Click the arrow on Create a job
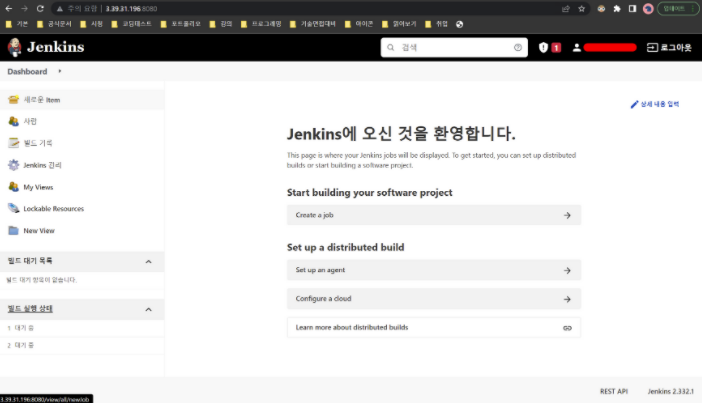Screen dimensions: 702x403 [x=567, y=215]
